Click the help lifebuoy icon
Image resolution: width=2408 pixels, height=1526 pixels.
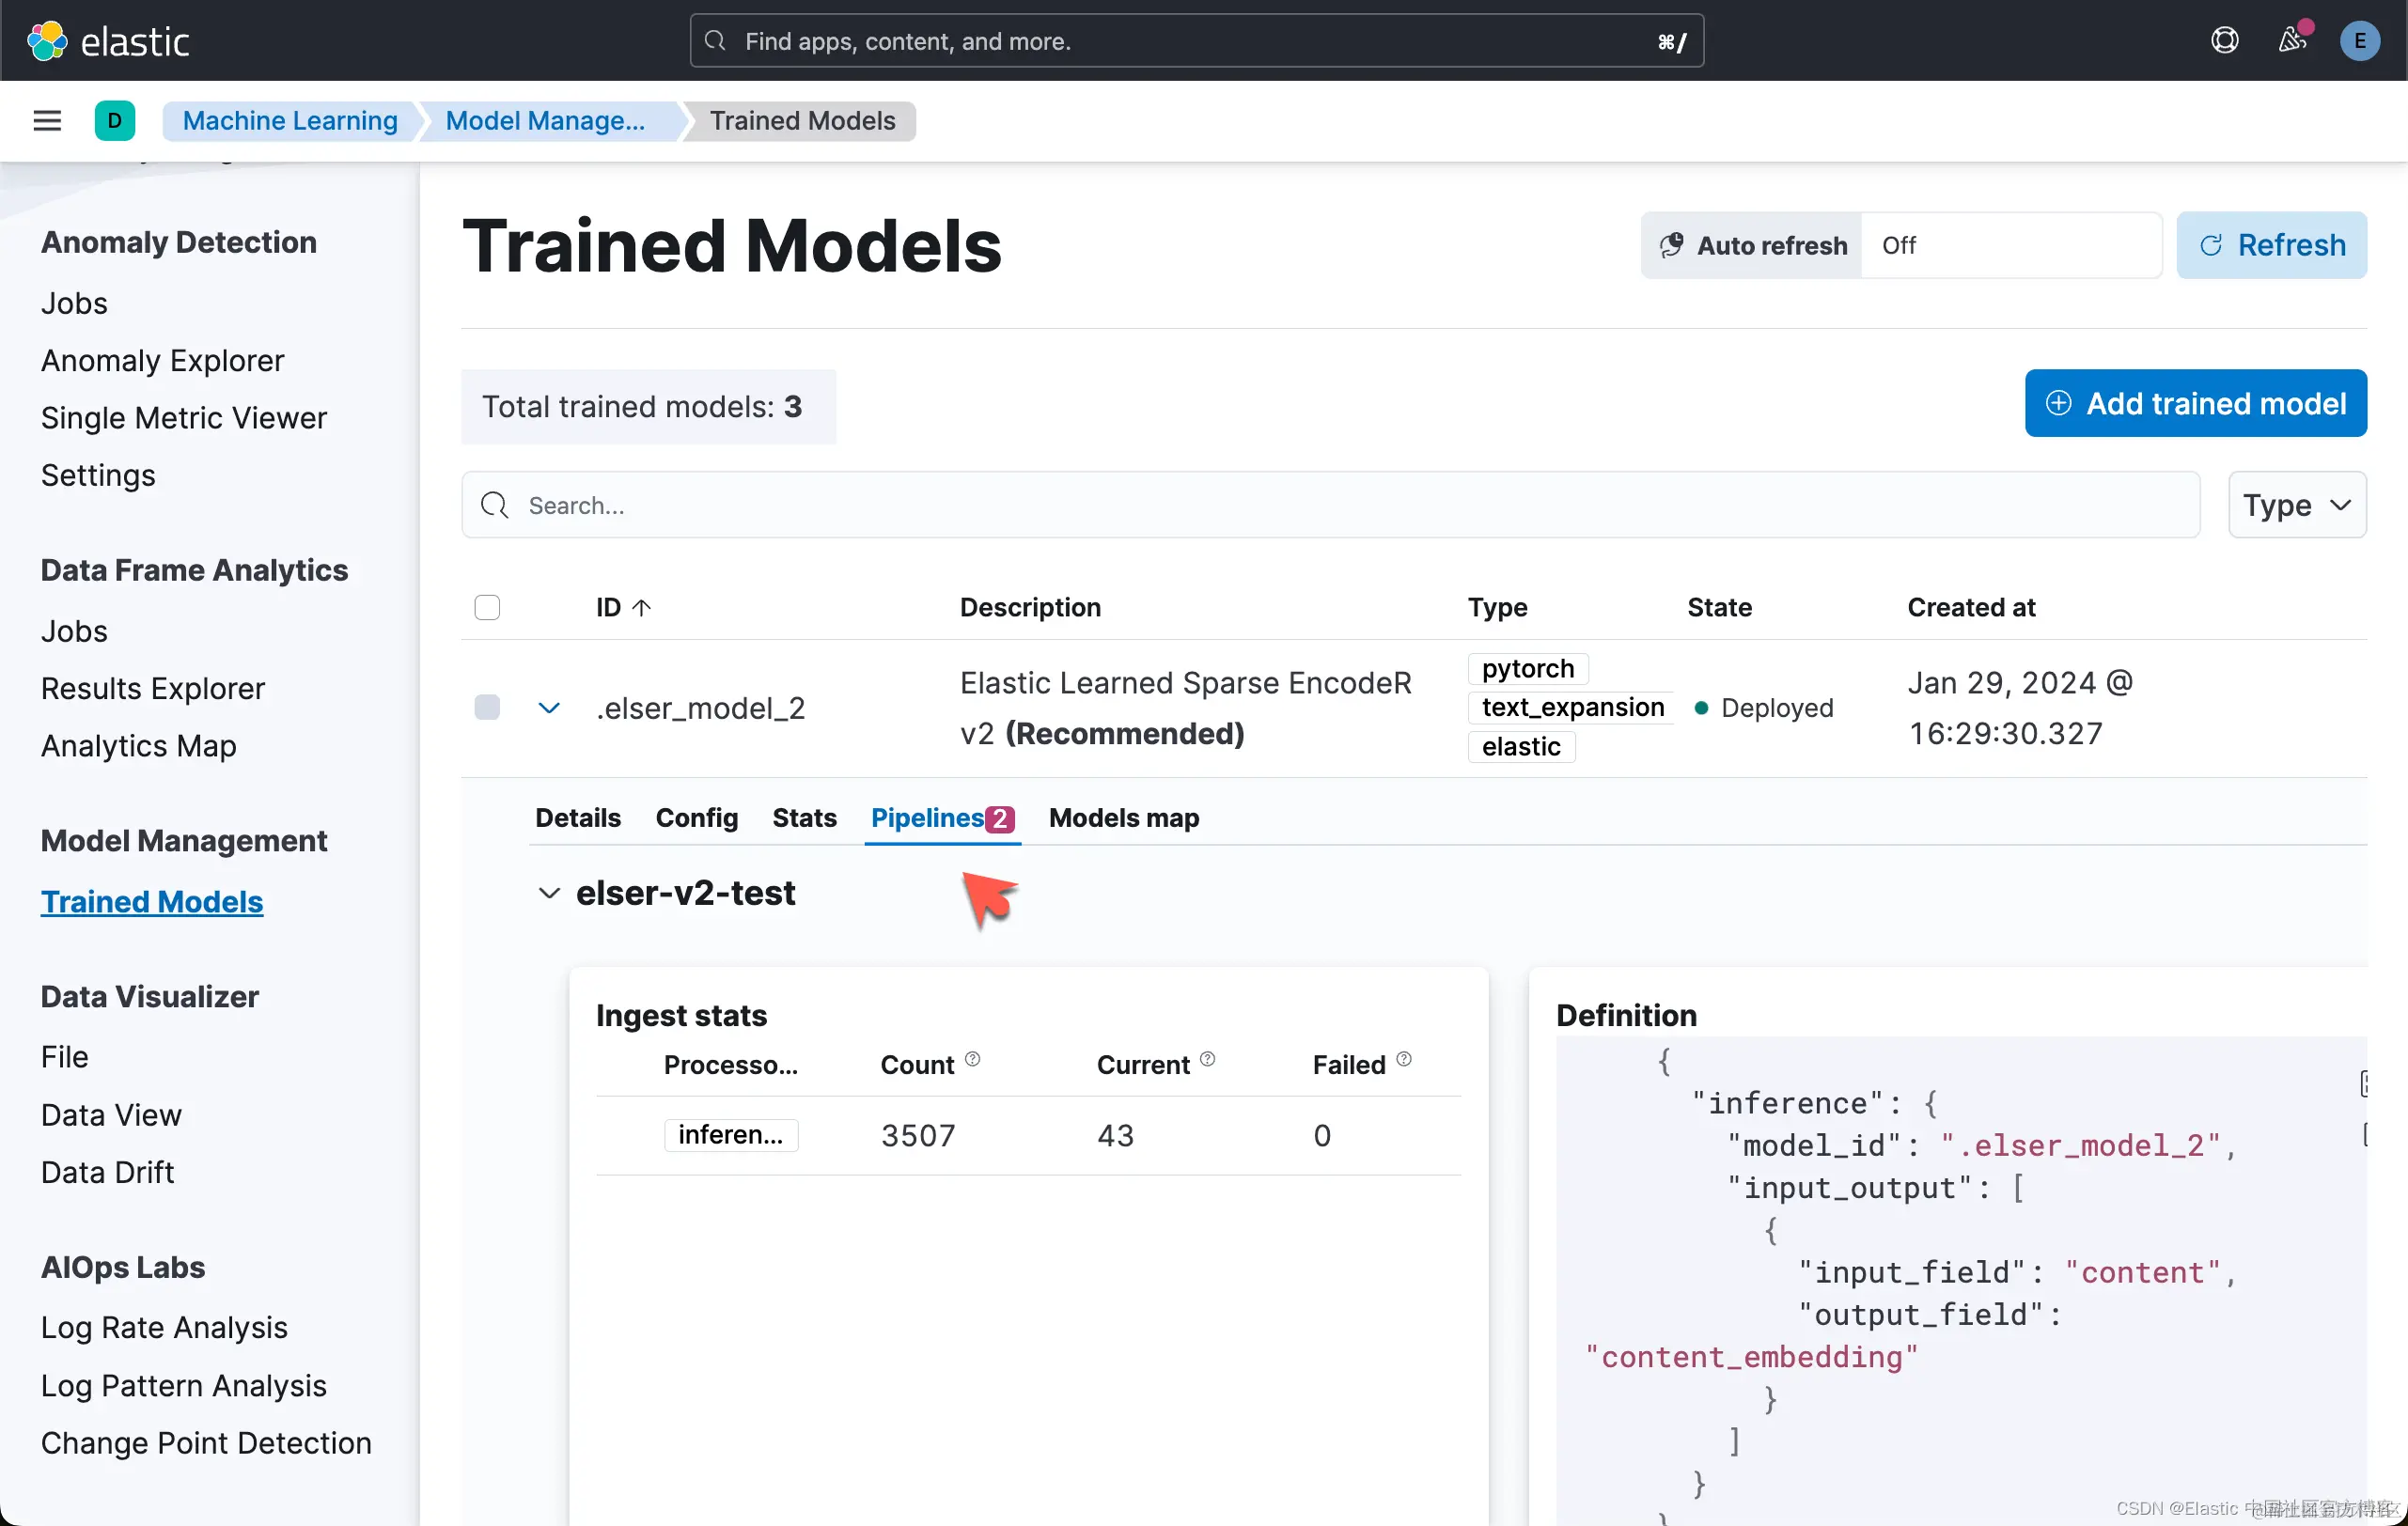click(x=2224, y=41)
